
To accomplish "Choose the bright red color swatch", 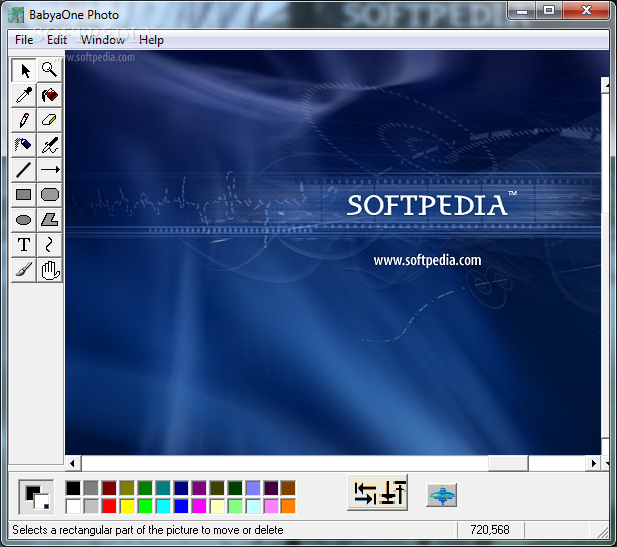I will pos(109,506).
